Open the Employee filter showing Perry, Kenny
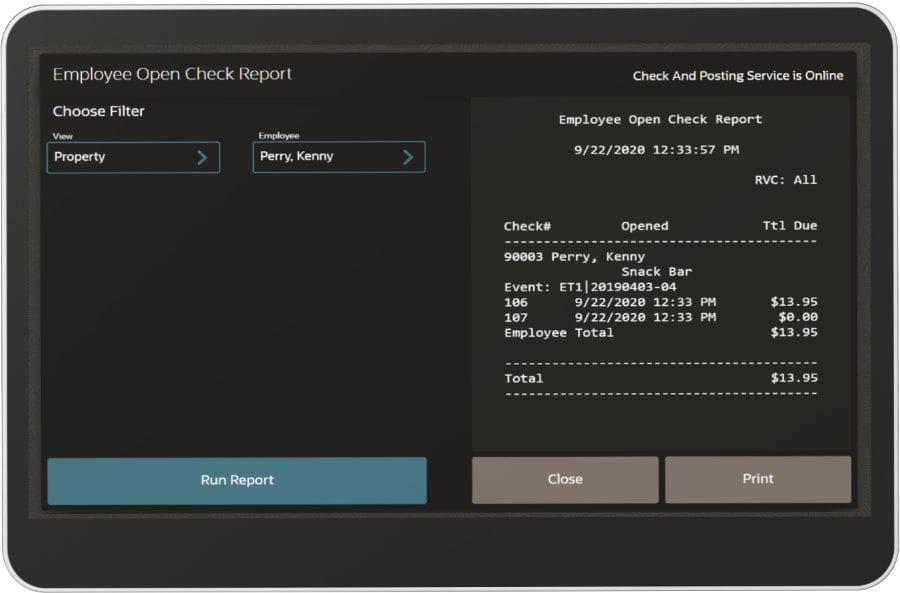Image resolution: width=900 pixels, height=593 pixels. pos(339,157)
